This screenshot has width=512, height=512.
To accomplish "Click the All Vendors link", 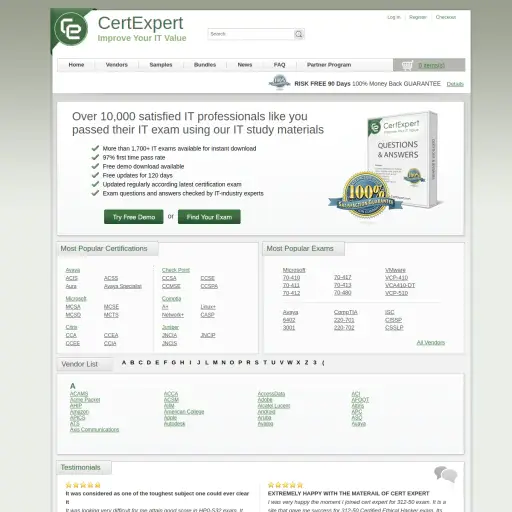I will [431, 342].
